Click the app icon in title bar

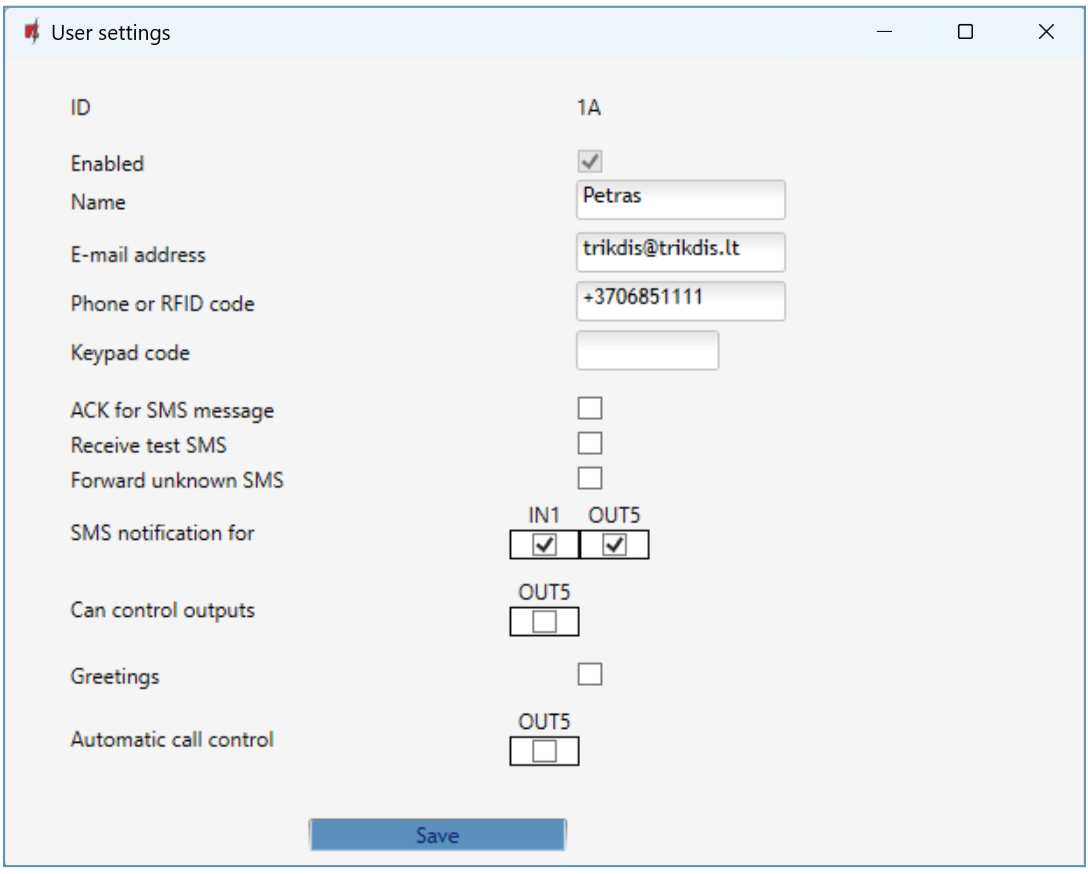[x=32, y=32]
